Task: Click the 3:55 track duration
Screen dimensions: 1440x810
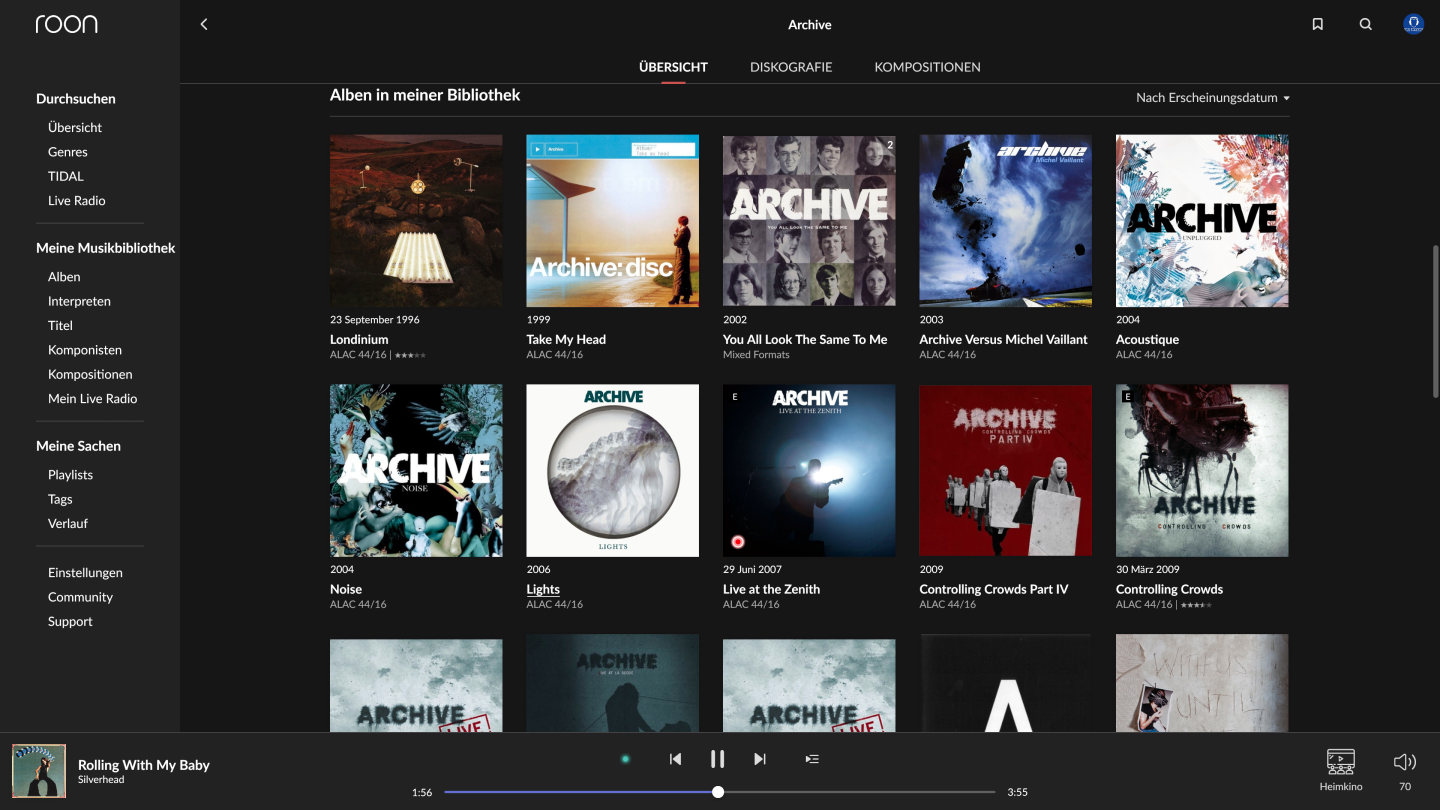Action: coord(1017,792)
